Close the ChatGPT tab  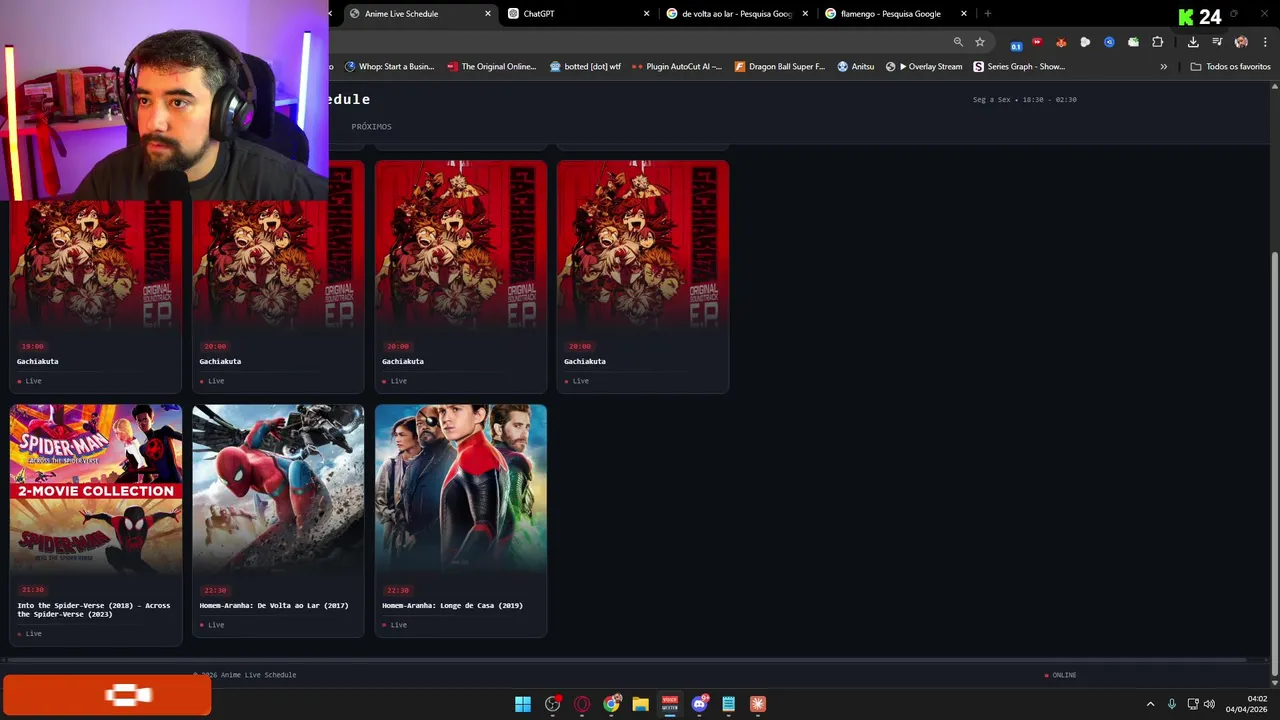point(646,14)
